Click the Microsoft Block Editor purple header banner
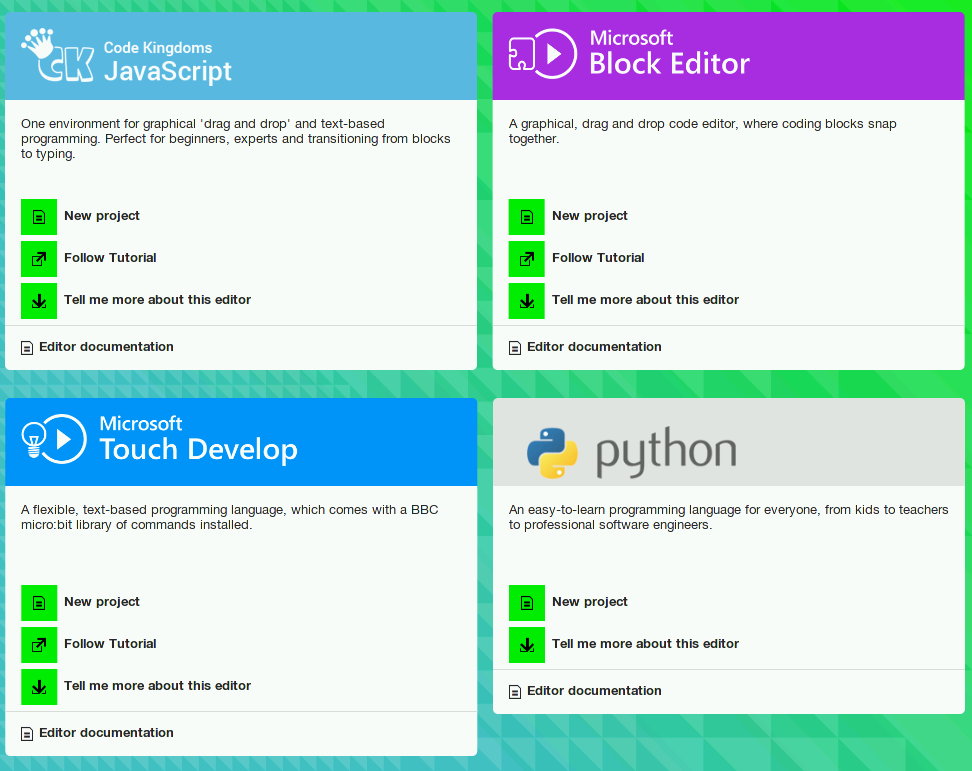This screenshot has width=972, height=771. pos(729,55)
